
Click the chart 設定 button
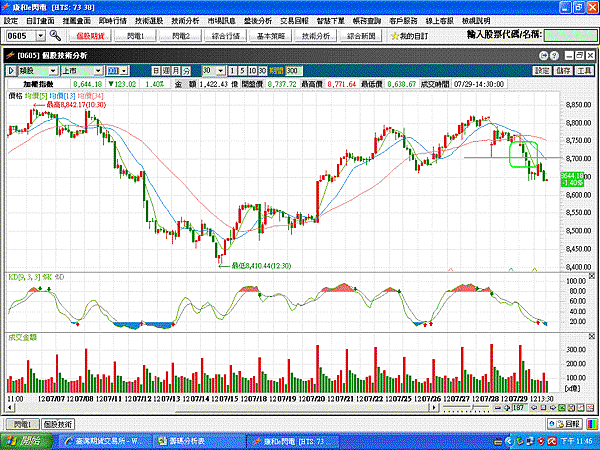(x=542, y=71)
